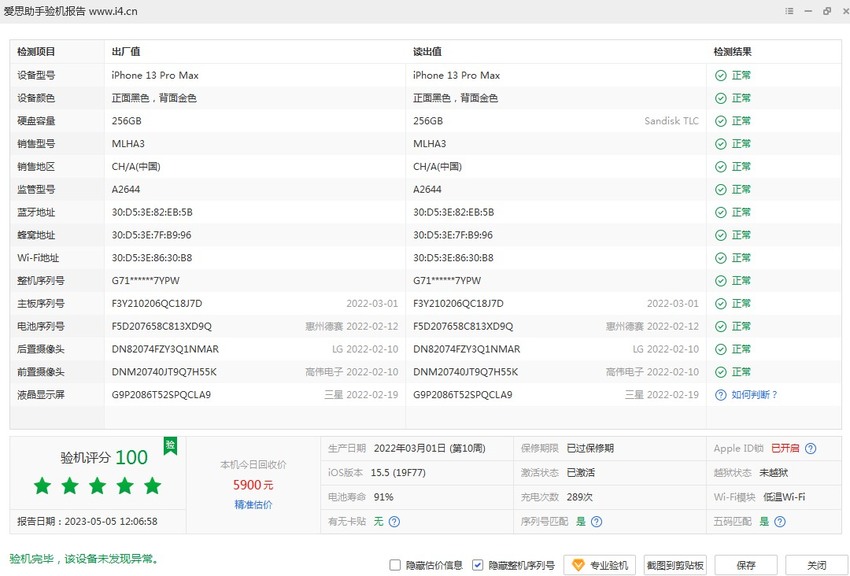Click the green check icon in the Wi-Fi地址 row
The height and width of the screenshot is (576, 850).
pyautogui.click(x=720, y=258)
